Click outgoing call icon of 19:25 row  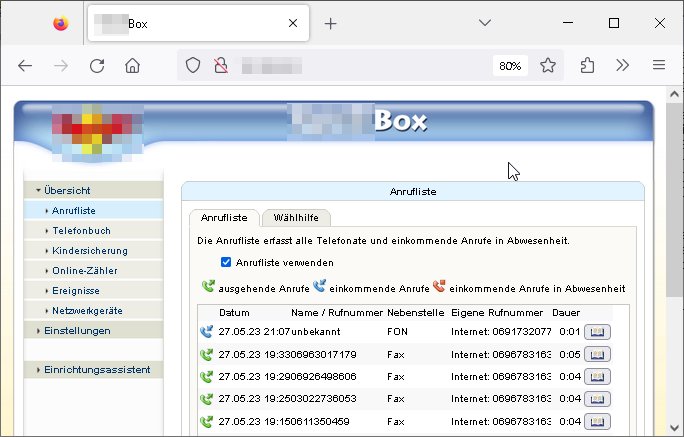[x=206, y=399]
